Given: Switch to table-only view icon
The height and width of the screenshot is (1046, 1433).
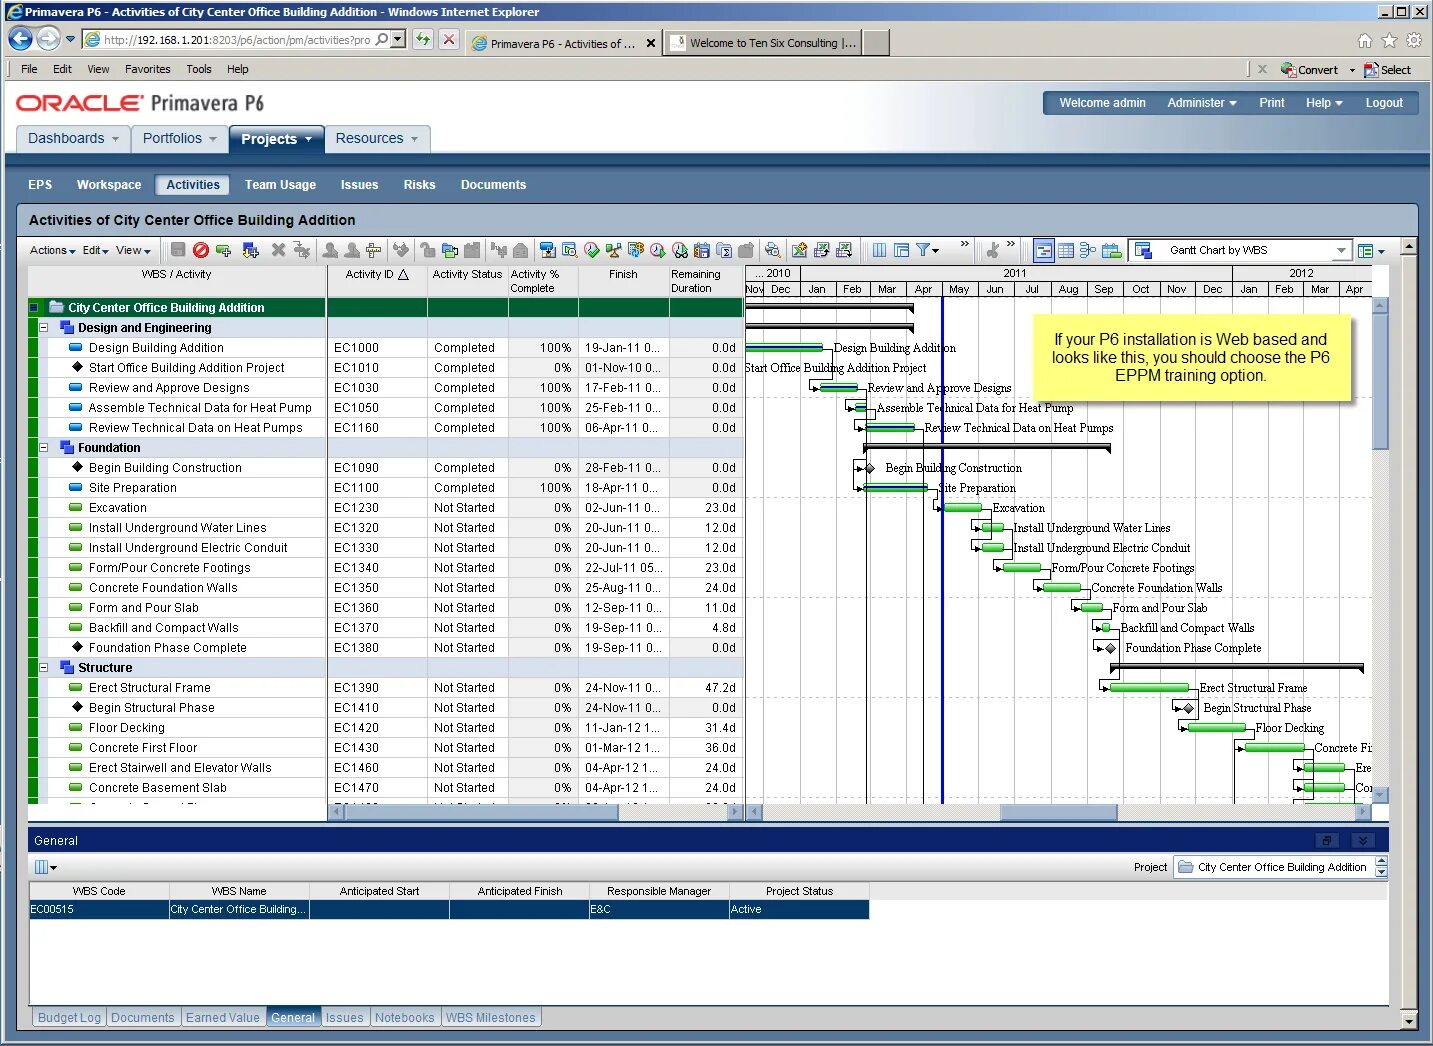Looking at the screenshot, I should pyautogui.click(x=1066, y=250).
